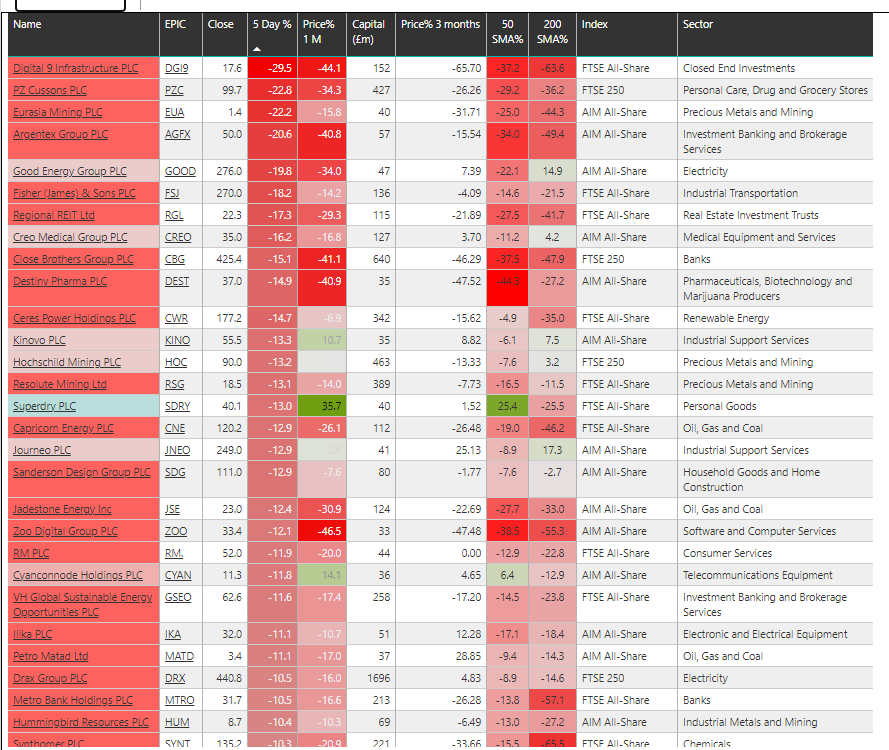This screenshot has width=889, height=750.
Task: Open Hochschild Mining PLC link
Action: pos(67,363)
